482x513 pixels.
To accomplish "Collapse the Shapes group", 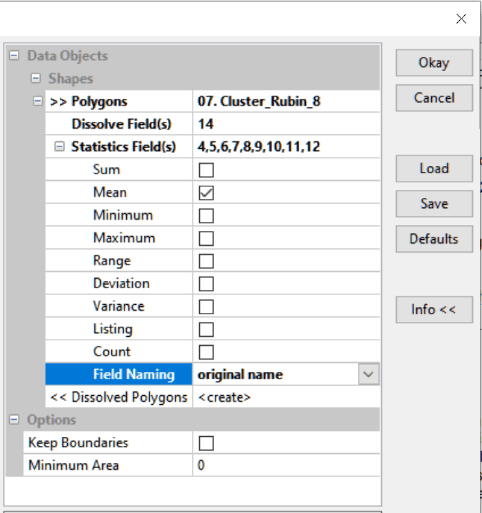I will click(x=35, y=78).
